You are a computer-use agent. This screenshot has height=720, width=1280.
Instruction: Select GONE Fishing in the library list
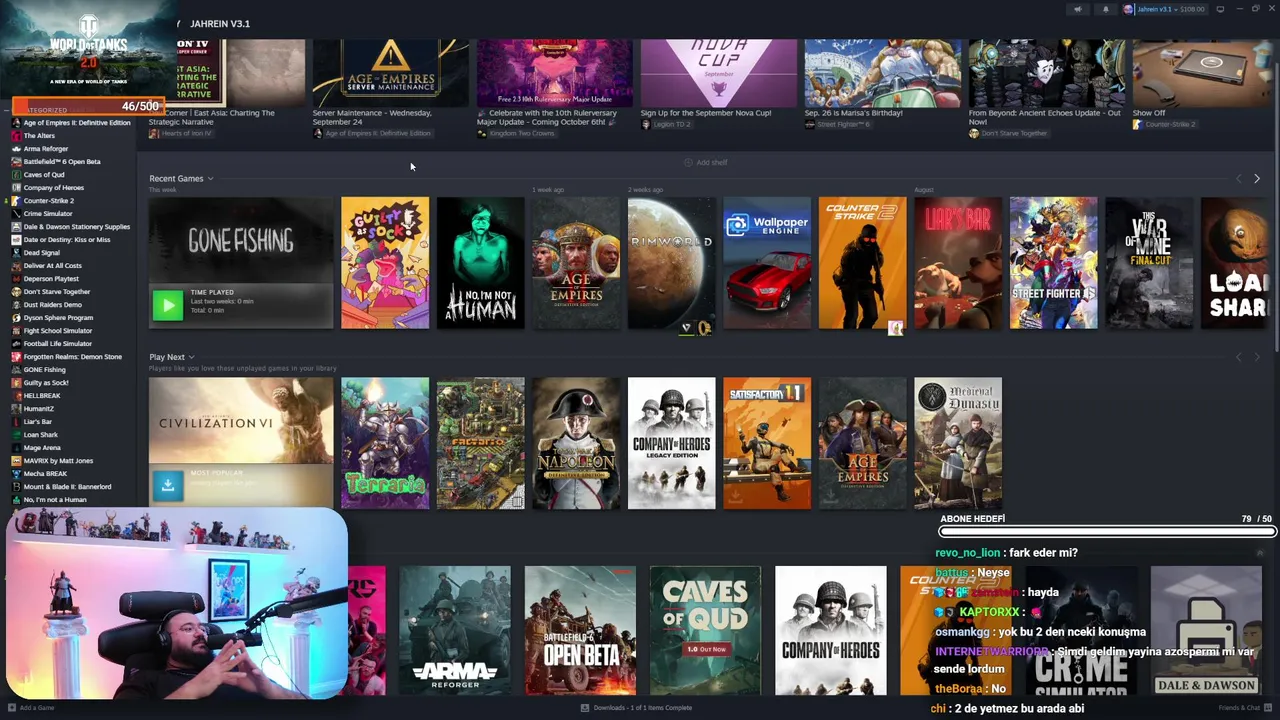point(45,370)
